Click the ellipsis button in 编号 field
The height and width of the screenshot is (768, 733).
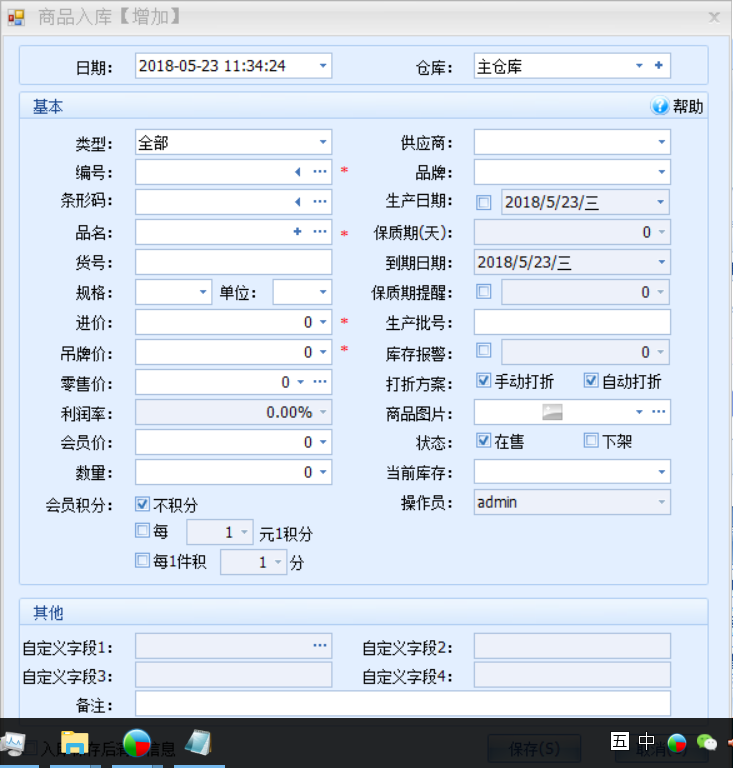click(320, 172)
